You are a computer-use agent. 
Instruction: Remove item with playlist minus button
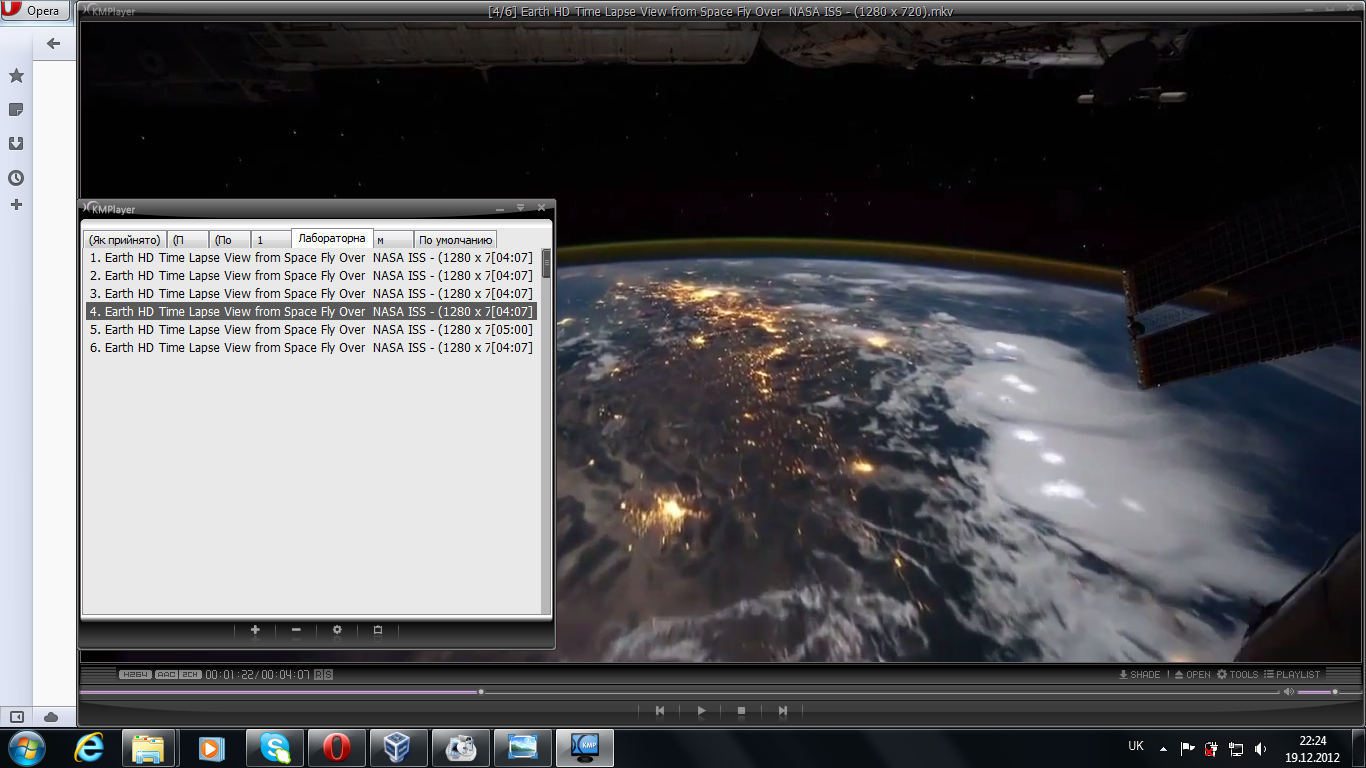click(x=296, y=630)
